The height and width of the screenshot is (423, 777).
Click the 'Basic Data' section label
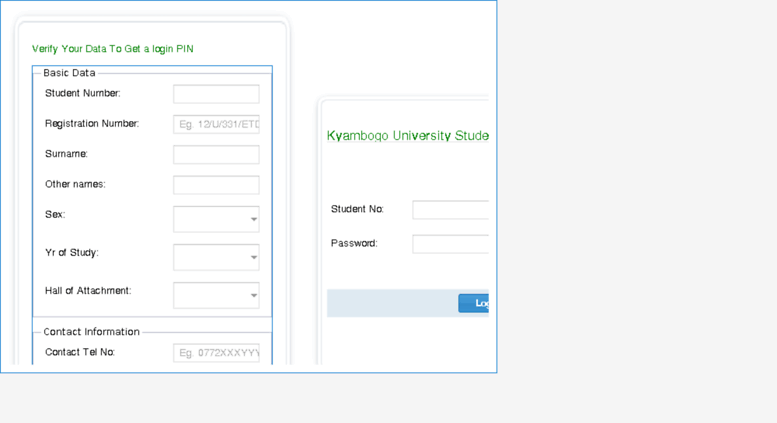pyautogui.click(x=69, y=73)
